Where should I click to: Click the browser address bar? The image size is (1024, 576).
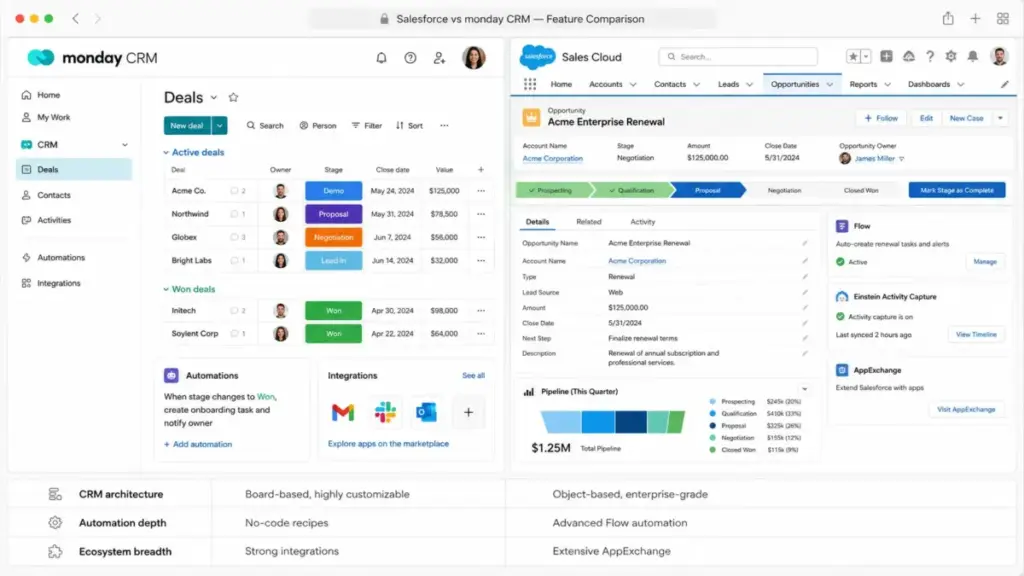click(x=513, y=19)
